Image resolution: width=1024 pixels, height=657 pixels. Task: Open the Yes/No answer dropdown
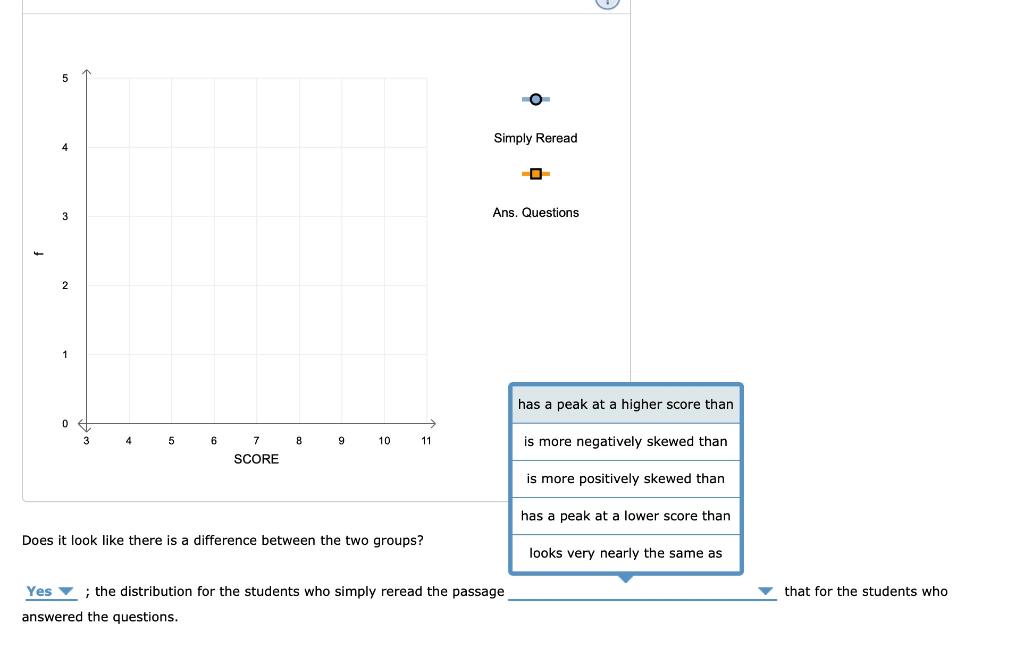52,591
